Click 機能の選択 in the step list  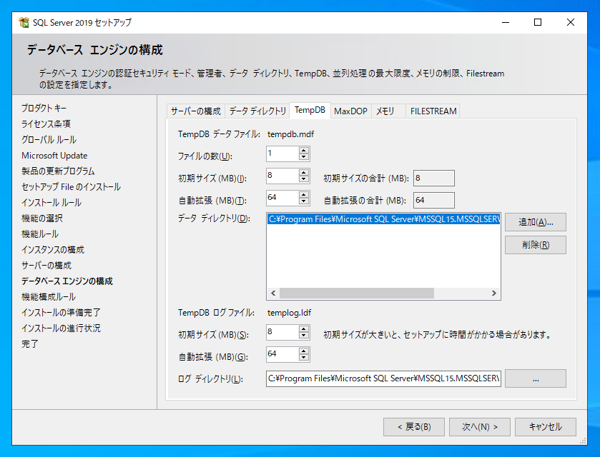tap(42, 218)
